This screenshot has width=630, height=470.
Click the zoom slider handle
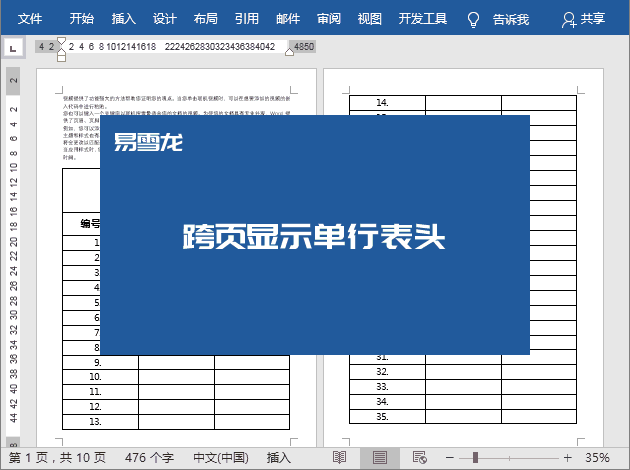click(x=475, y=457)
